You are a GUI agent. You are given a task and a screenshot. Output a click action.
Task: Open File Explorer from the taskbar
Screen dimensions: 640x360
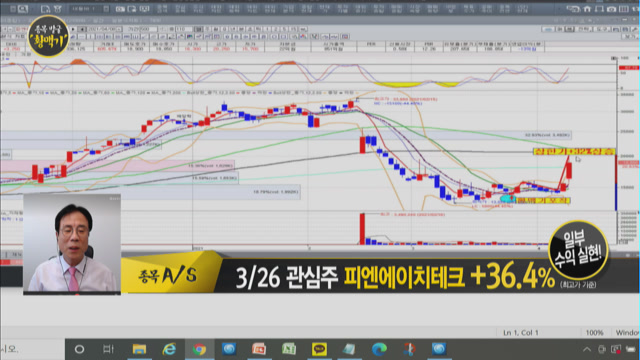tap(139, 349)
